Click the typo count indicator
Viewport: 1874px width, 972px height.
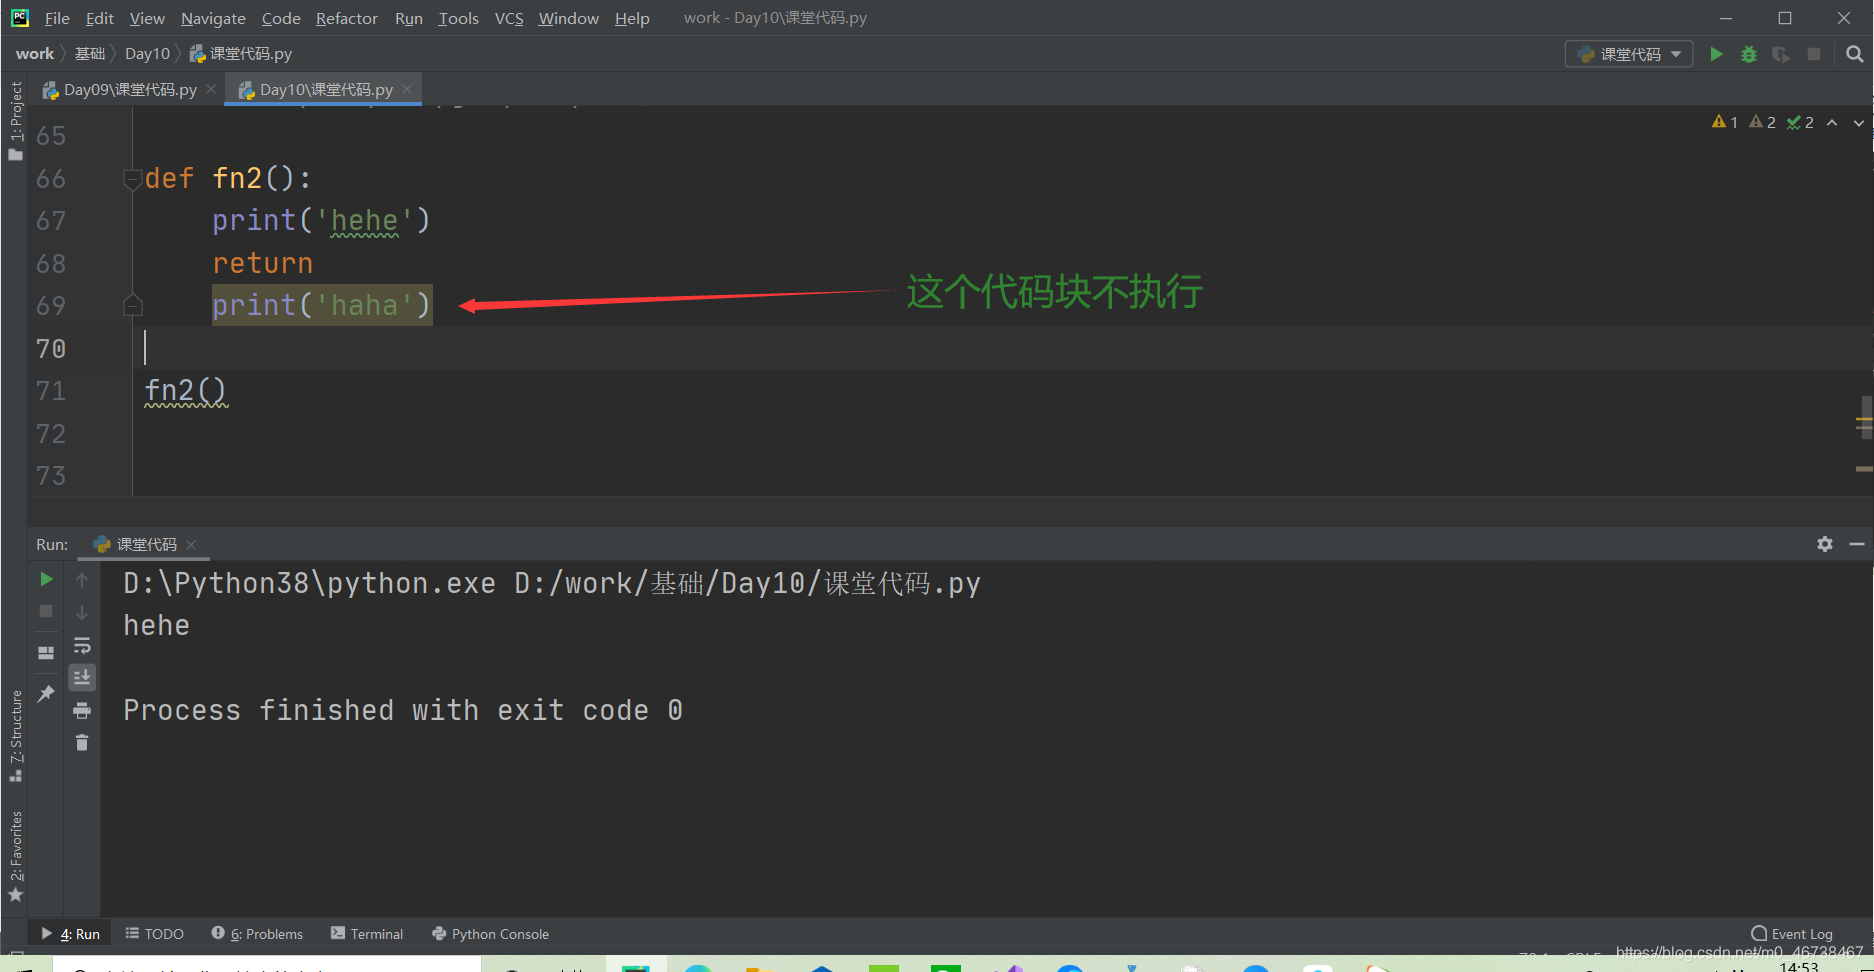point(1800,122)
